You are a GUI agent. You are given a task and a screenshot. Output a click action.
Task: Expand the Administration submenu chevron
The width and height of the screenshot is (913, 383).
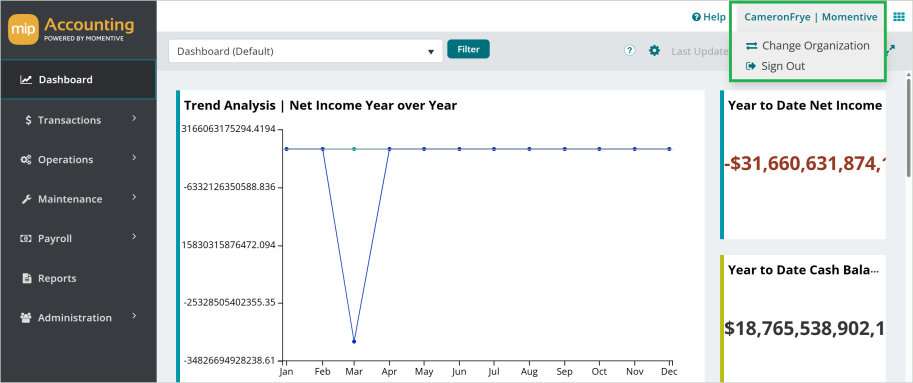pyautogui.click(x=134, y=316)
